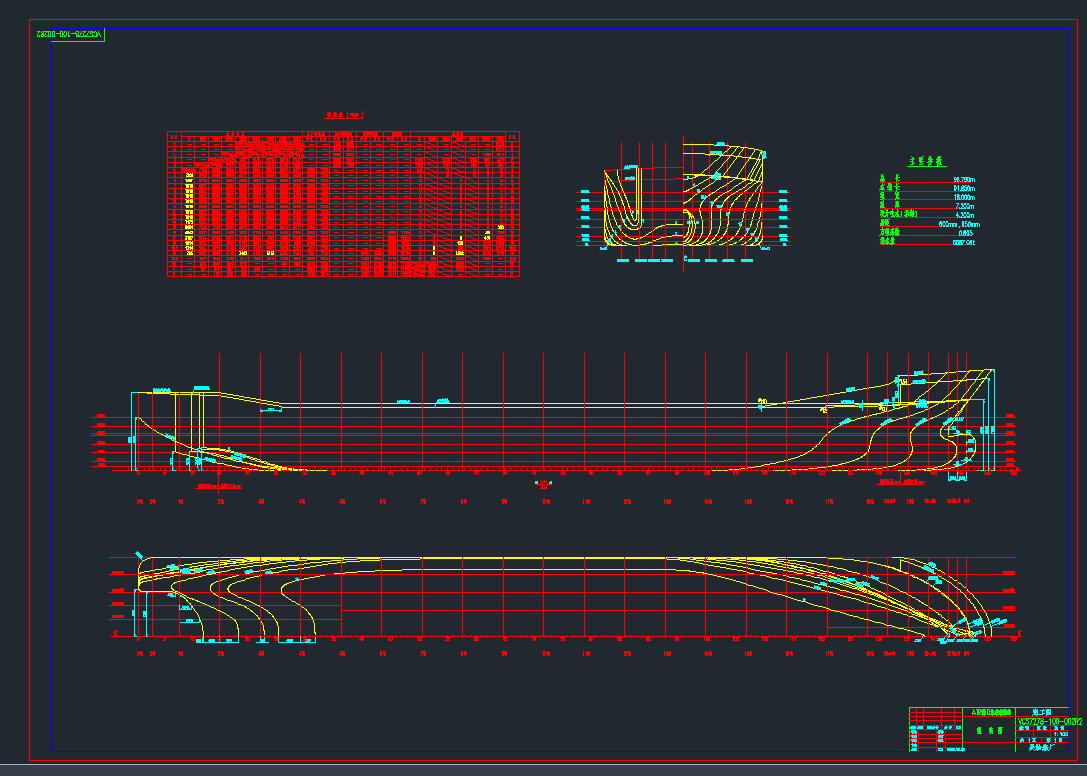Viewport: 1087px width, 776px height.
Task: Click the 18.000m breadth value
Action: 964,197
